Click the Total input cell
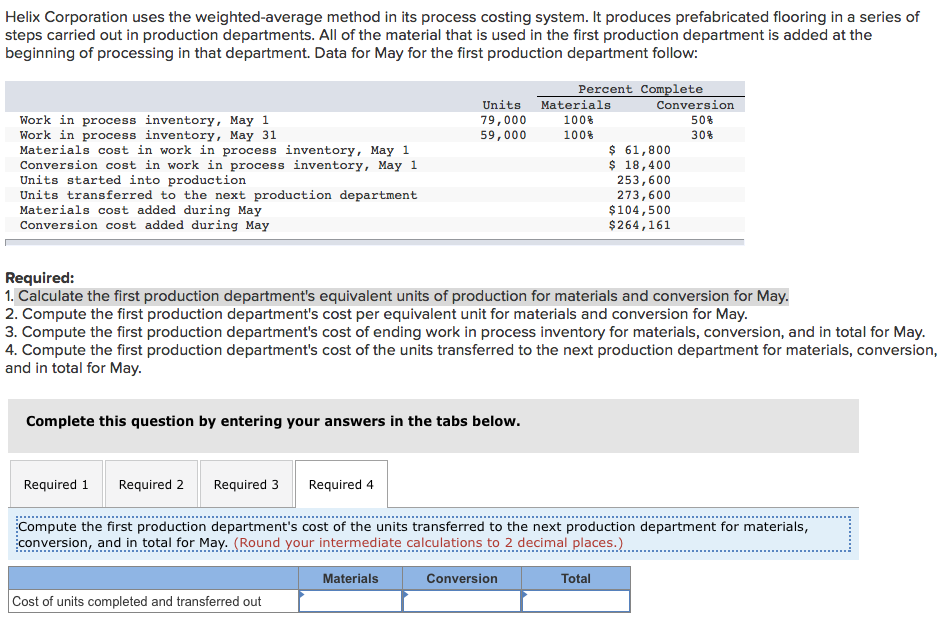Image resolution: width=947 pixels, height=620 pixels. [576, 601]
